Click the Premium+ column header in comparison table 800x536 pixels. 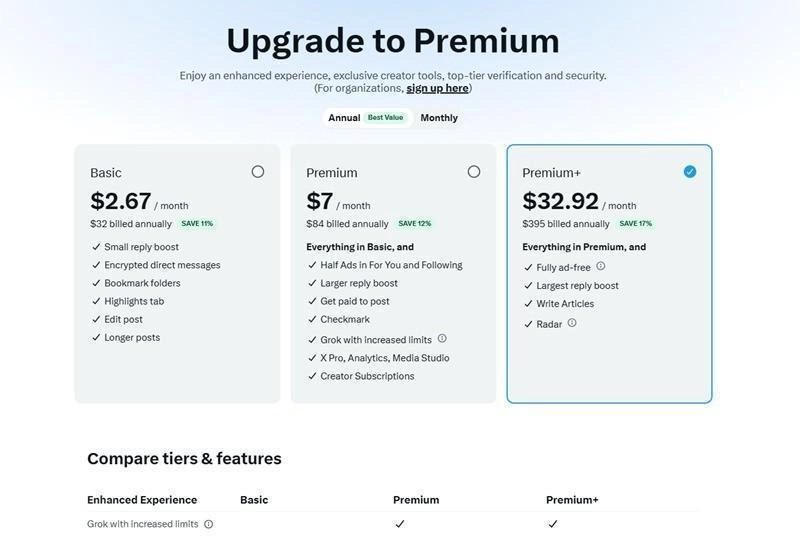572,500
